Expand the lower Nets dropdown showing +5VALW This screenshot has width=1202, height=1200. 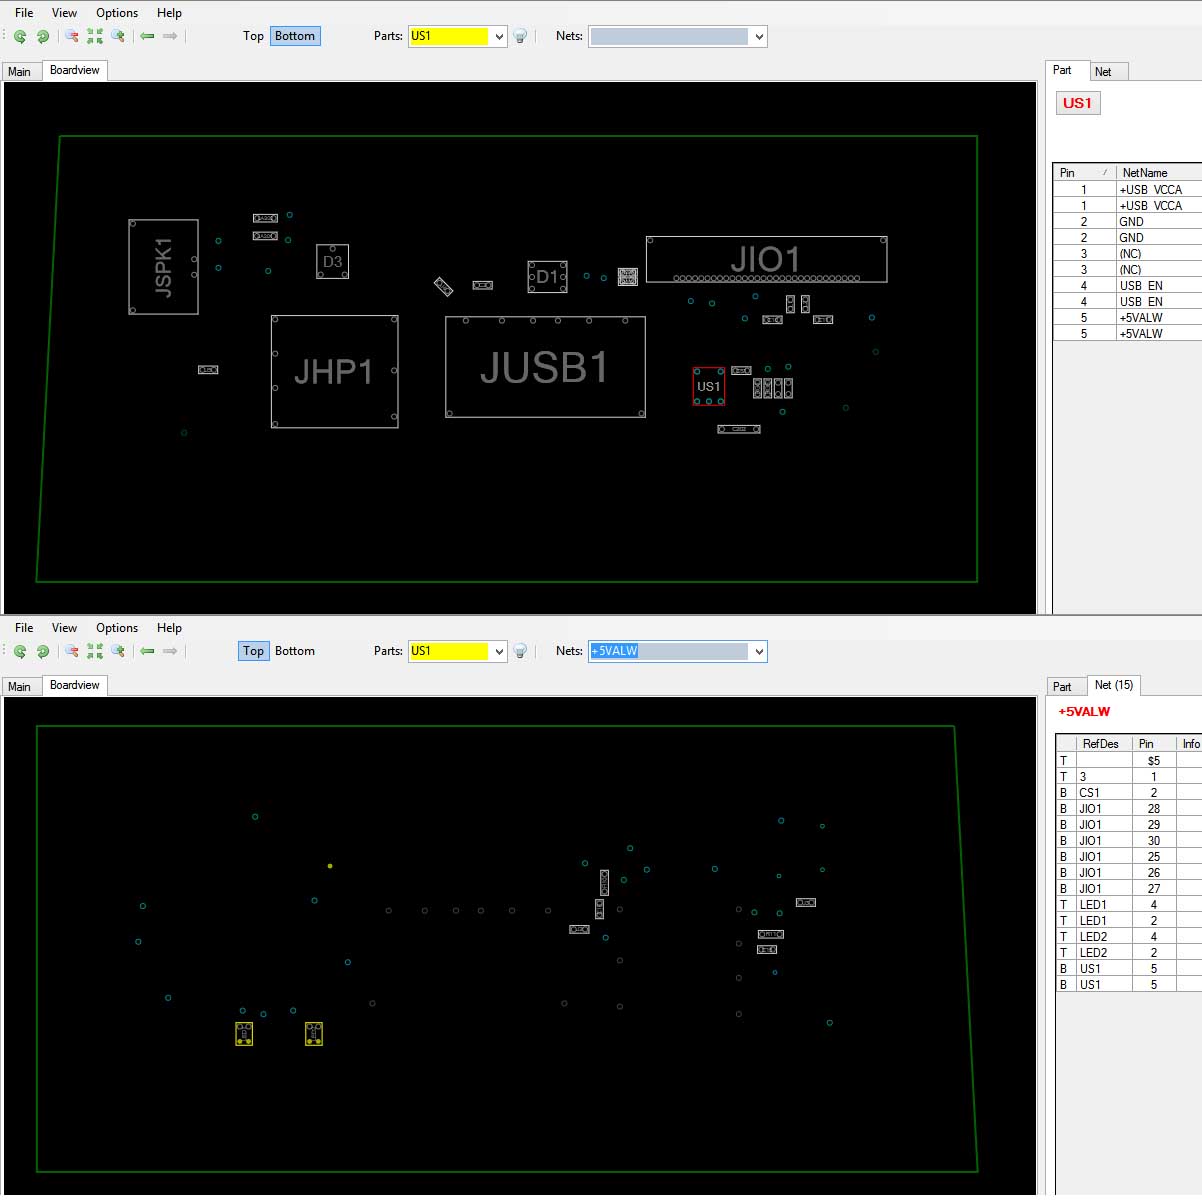(759, 652)
